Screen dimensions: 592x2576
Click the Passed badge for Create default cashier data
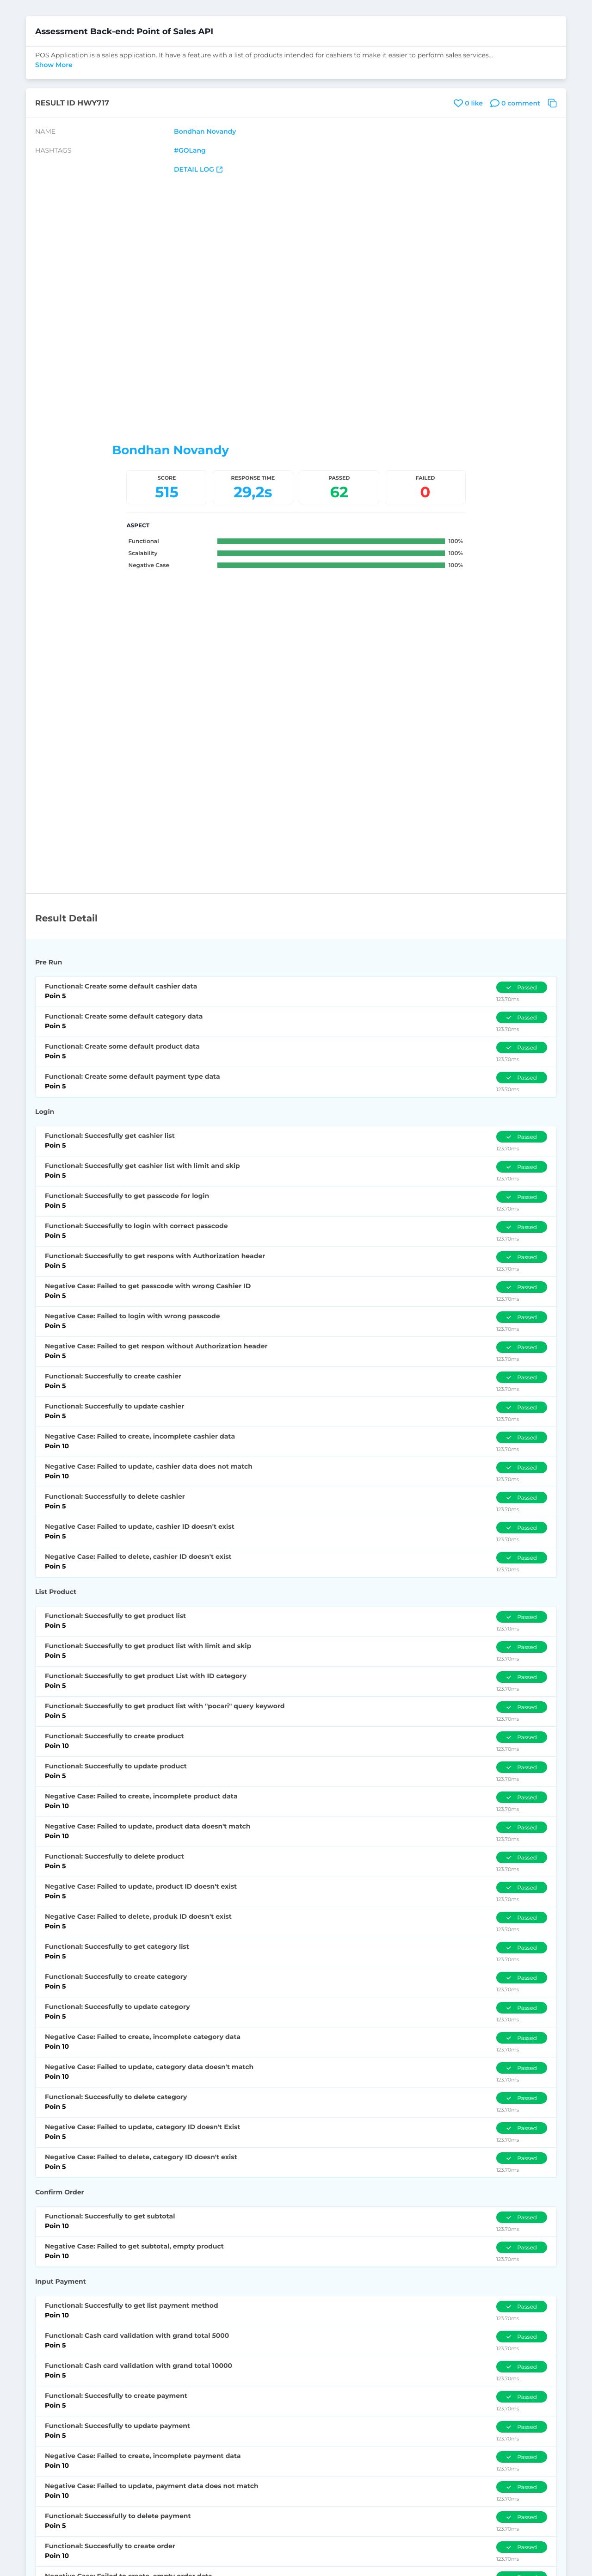(x=521, y=987)
